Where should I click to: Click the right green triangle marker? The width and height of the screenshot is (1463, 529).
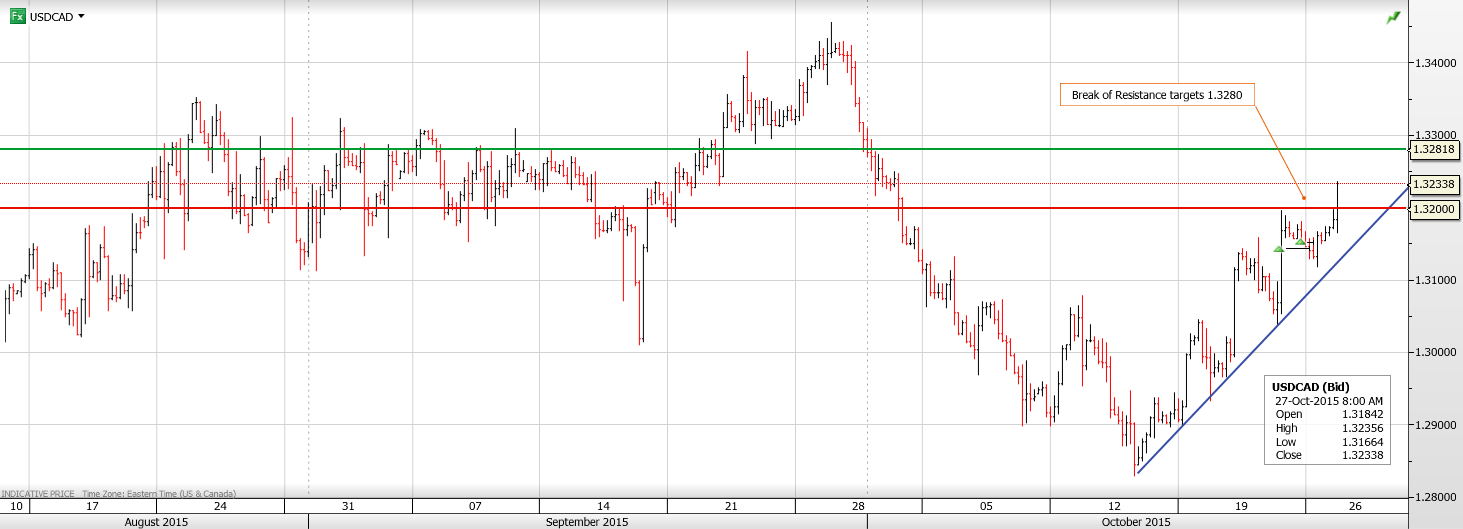(1300, 241)
